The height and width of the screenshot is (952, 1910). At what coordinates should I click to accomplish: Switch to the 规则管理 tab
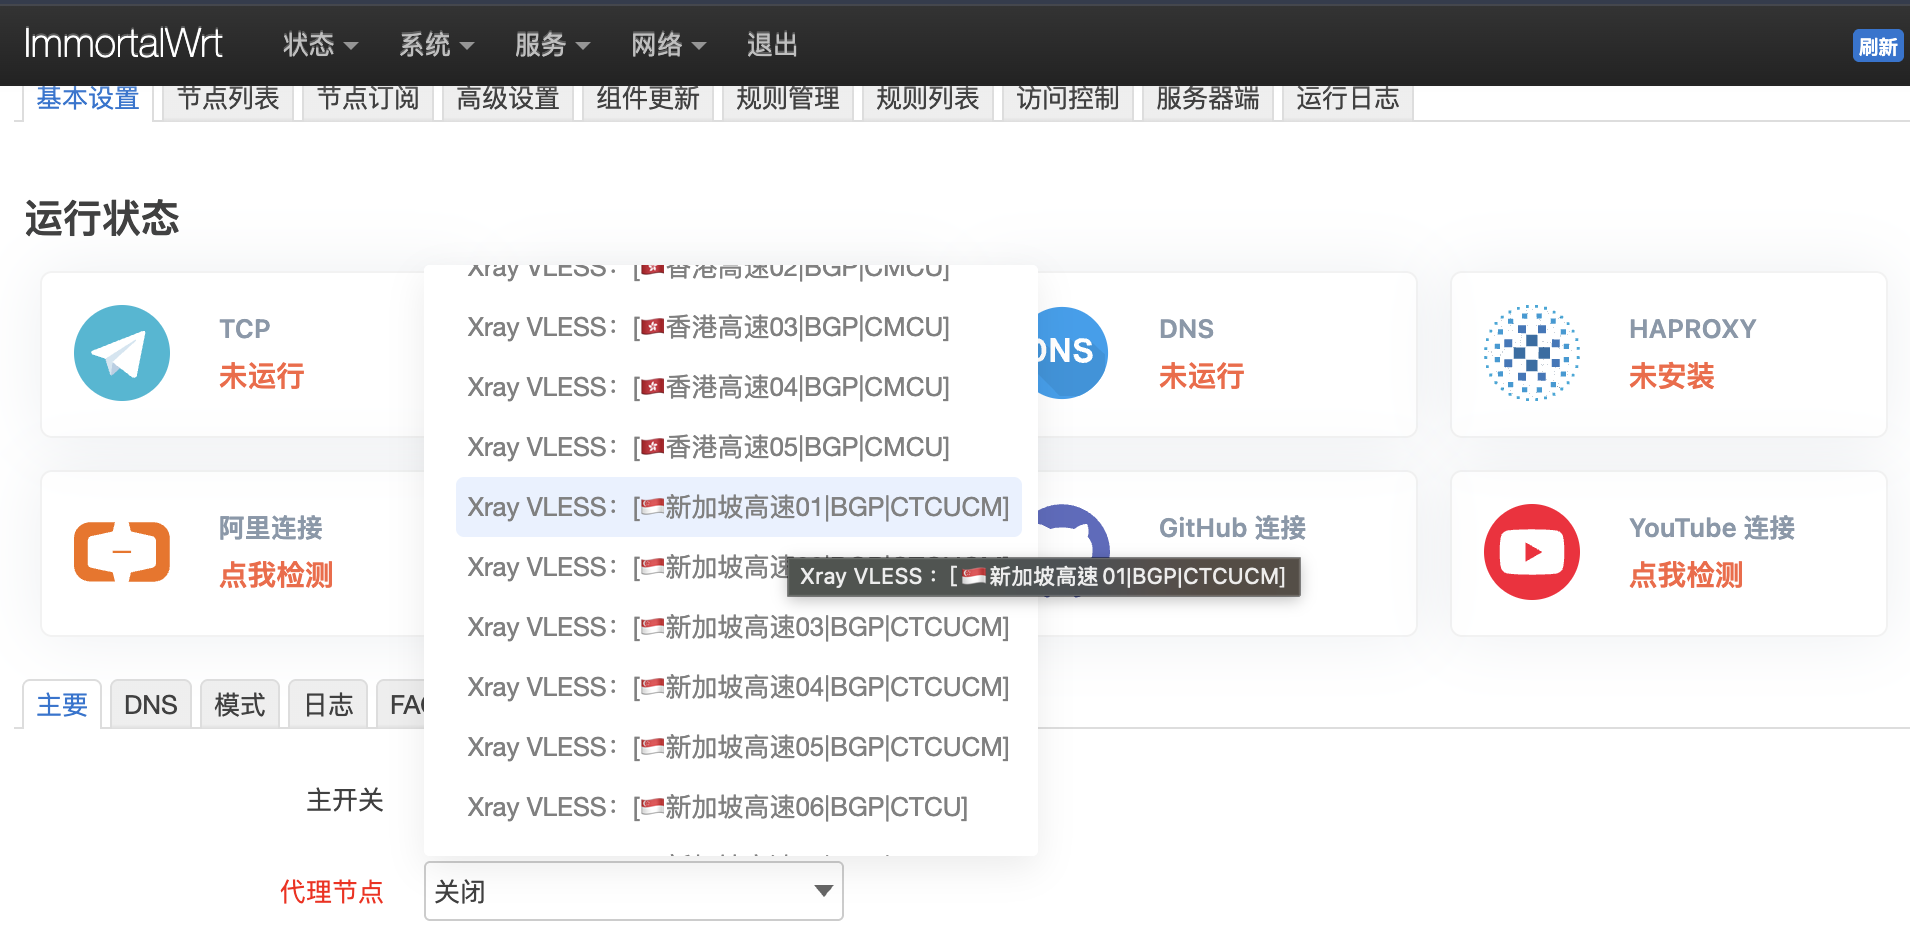click(x=788, y=100)
